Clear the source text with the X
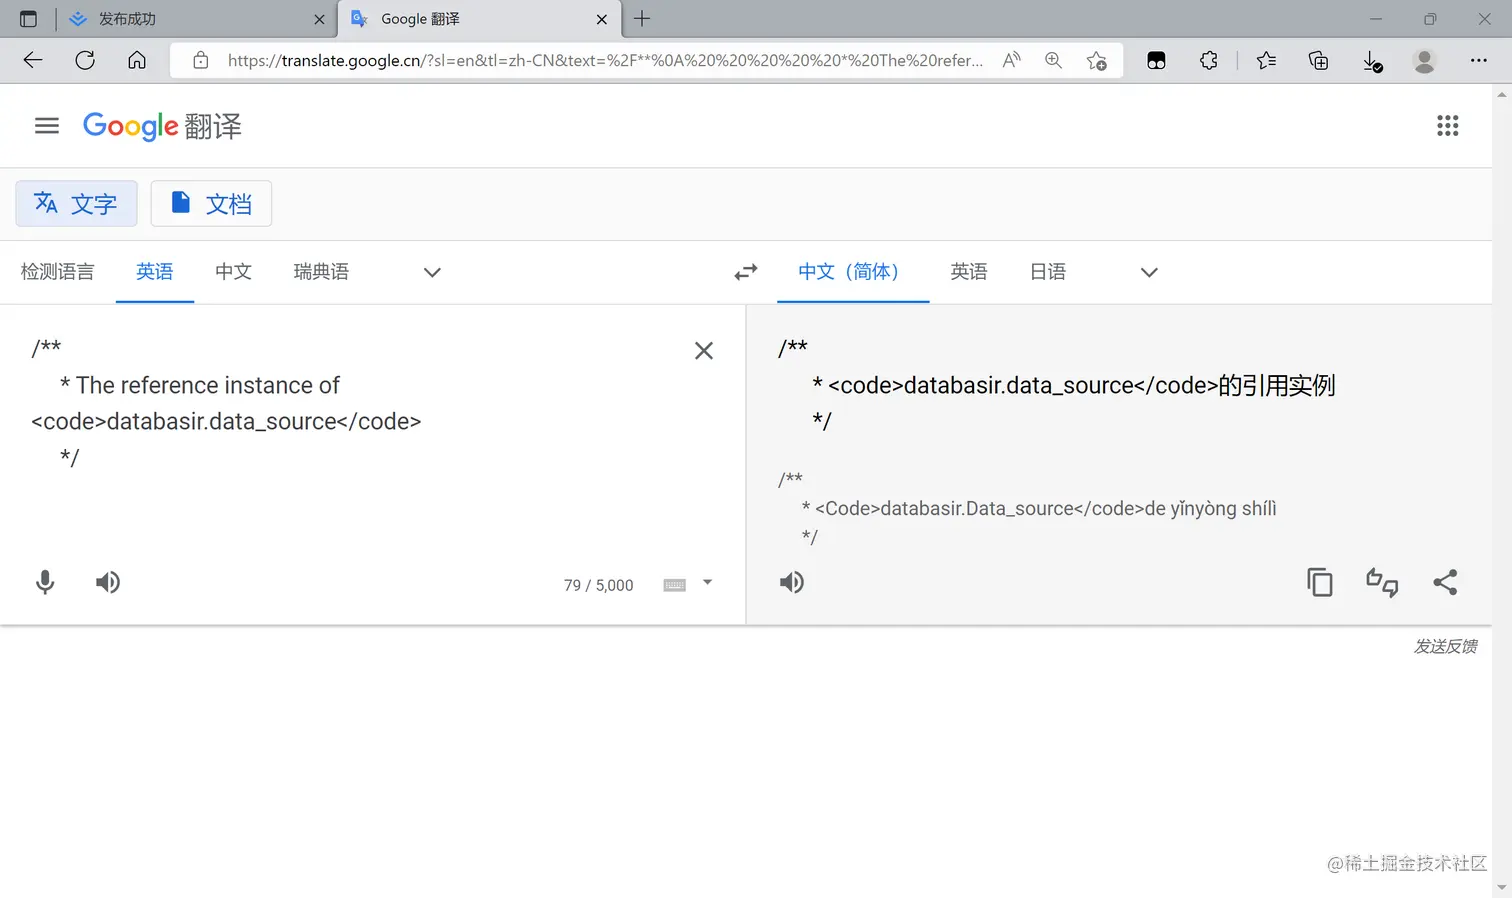1512x898 pixels. click(704, 351)
